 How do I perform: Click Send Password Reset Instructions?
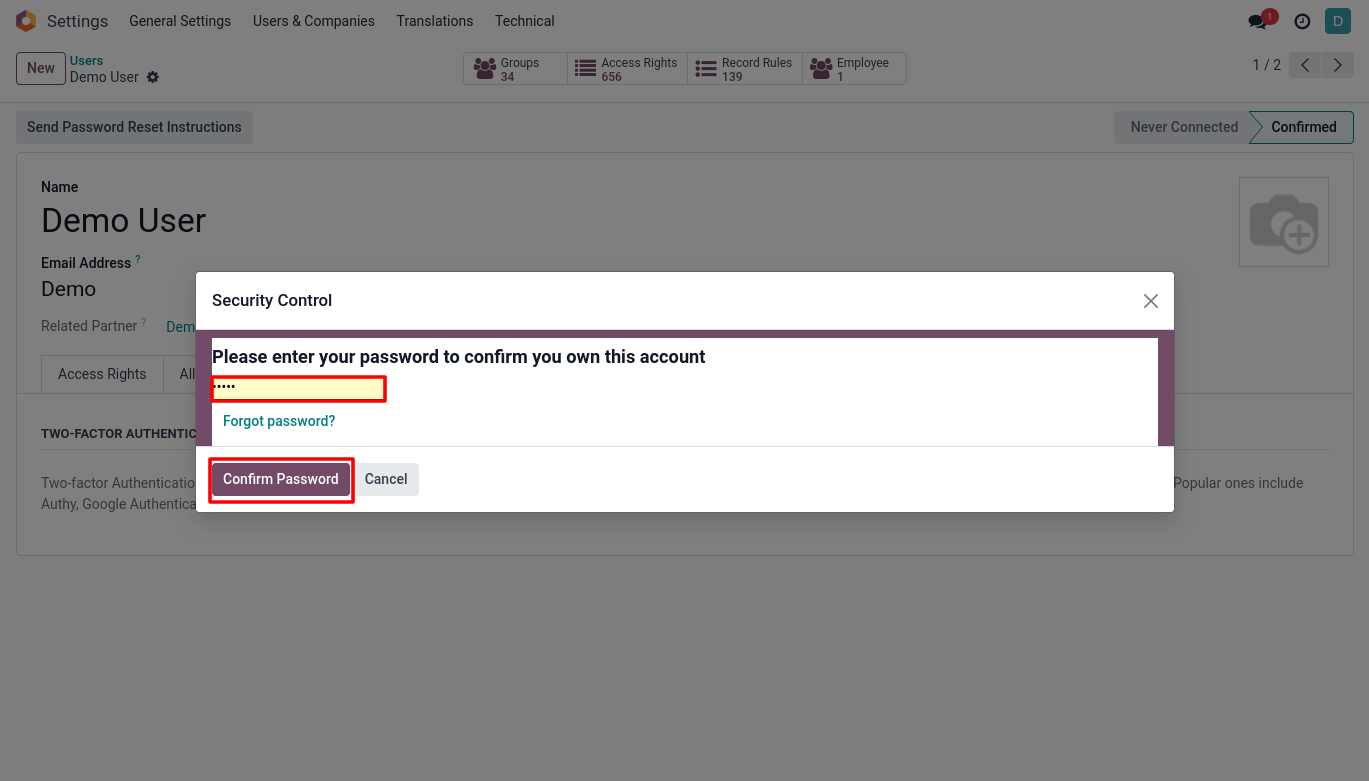click(134, 127)
